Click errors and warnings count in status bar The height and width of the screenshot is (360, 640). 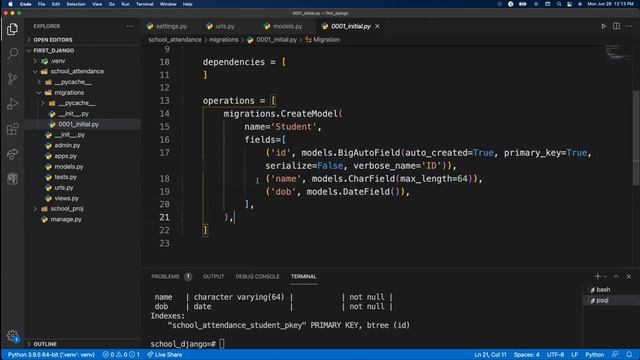click(x=121, y=355)
